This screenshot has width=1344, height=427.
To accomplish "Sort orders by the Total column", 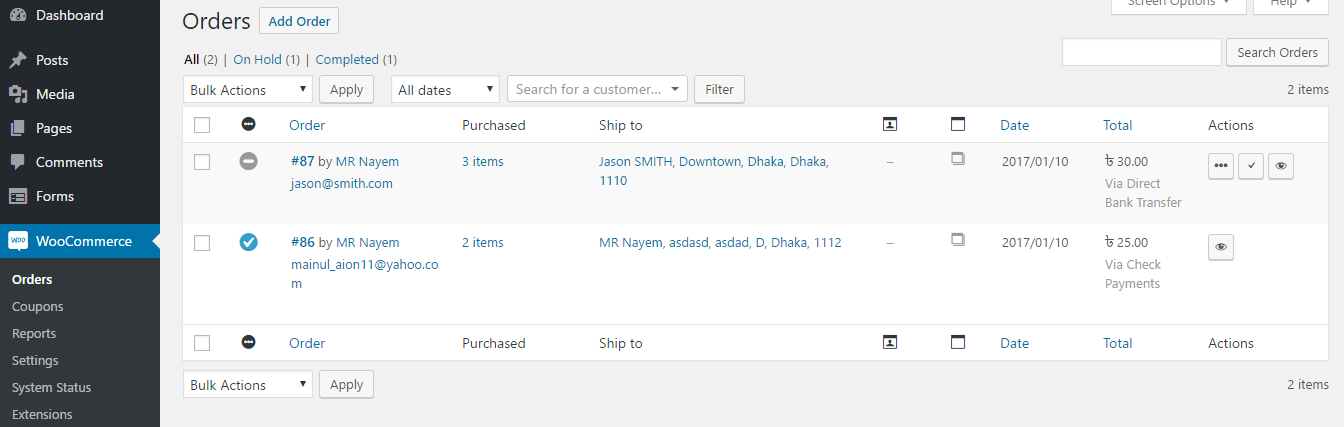I will 1117,125.
